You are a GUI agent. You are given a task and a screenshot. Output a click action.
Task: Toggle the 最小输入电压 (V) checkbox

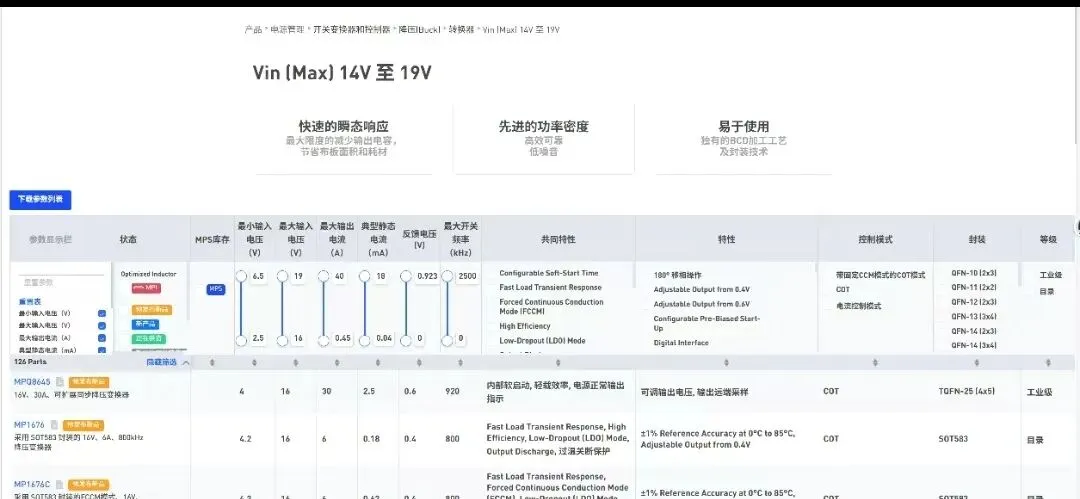pyautogui.click(x=102, y=313)
